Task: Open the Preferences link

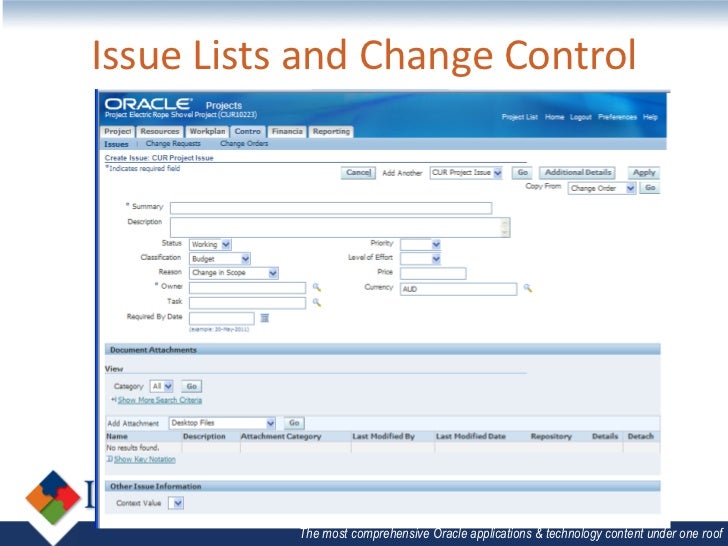Action: tap(618, 117)
